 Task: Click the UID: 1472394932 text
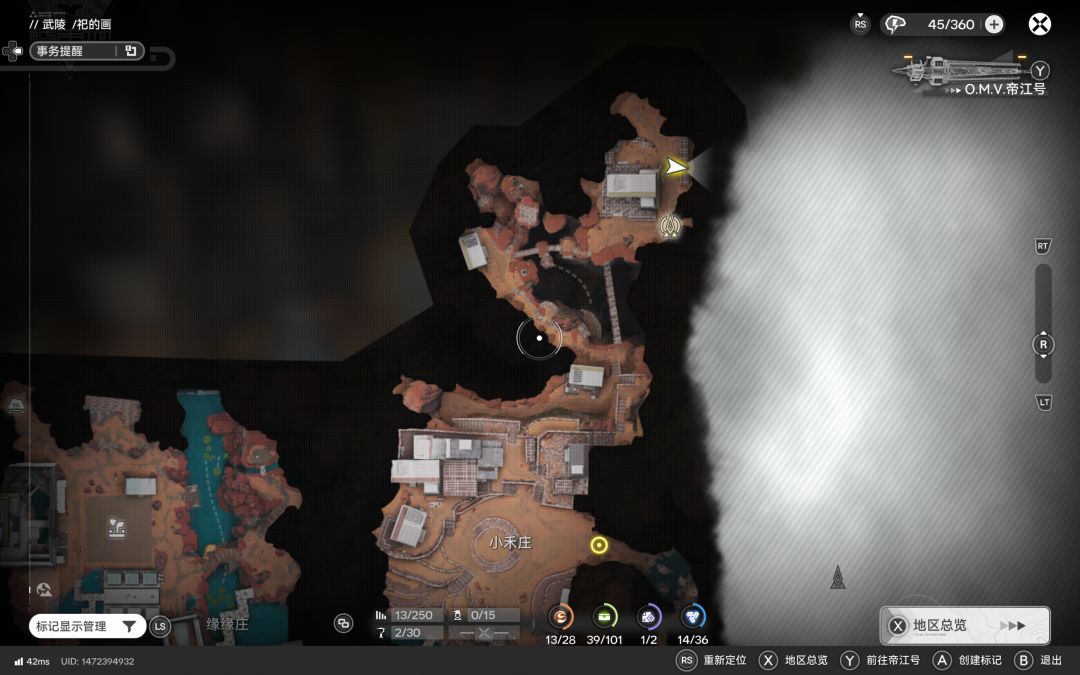click(97, 661)
